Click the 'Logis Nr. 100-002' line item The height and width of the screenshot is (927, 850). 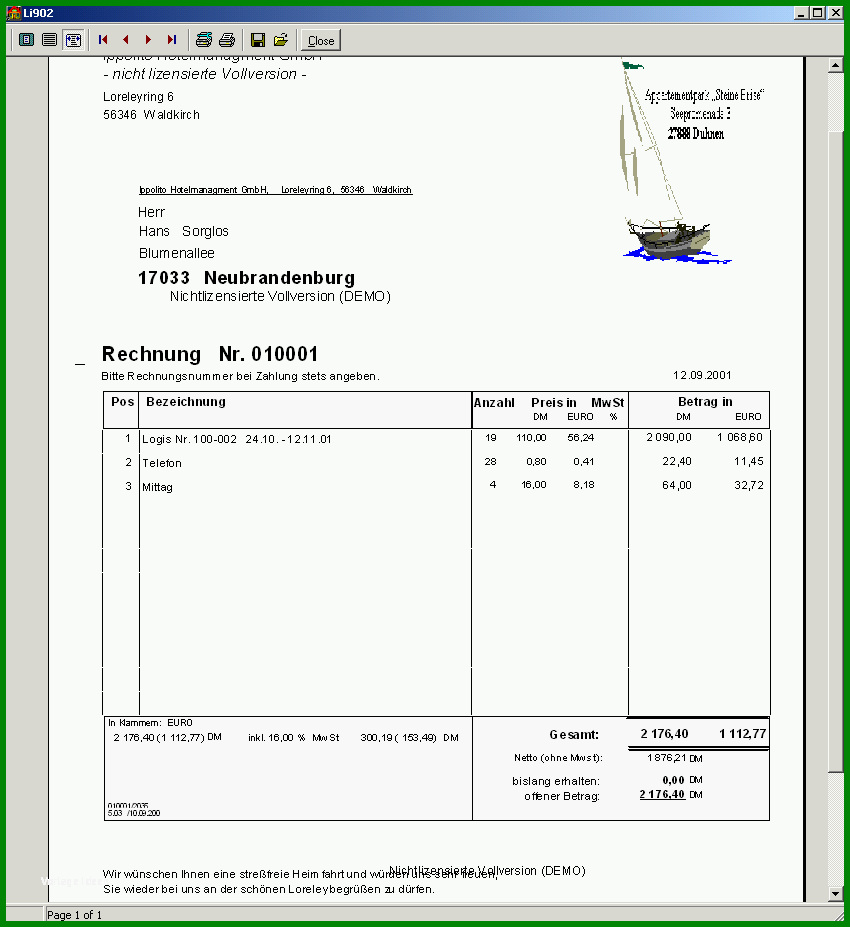[x=236, y=439]
